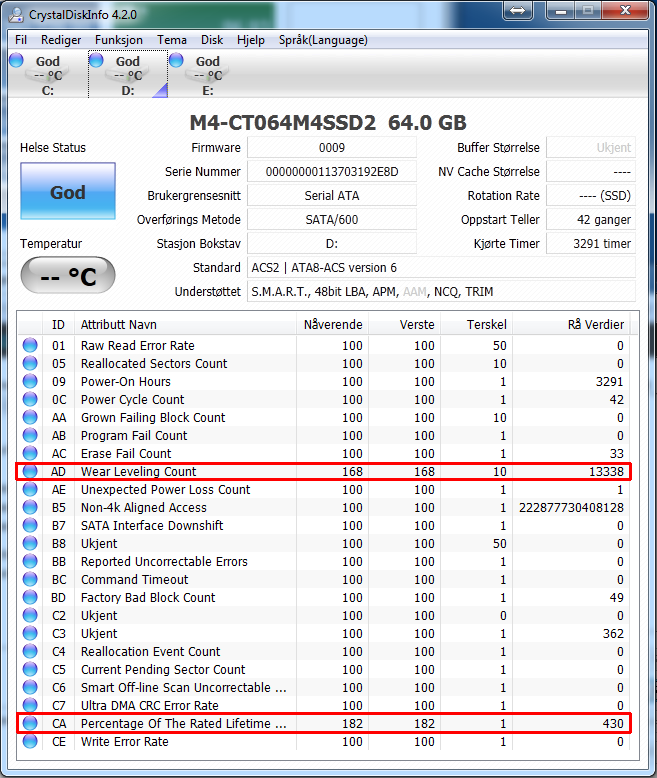Click the Serial ATA interface field

pos(332,195)
